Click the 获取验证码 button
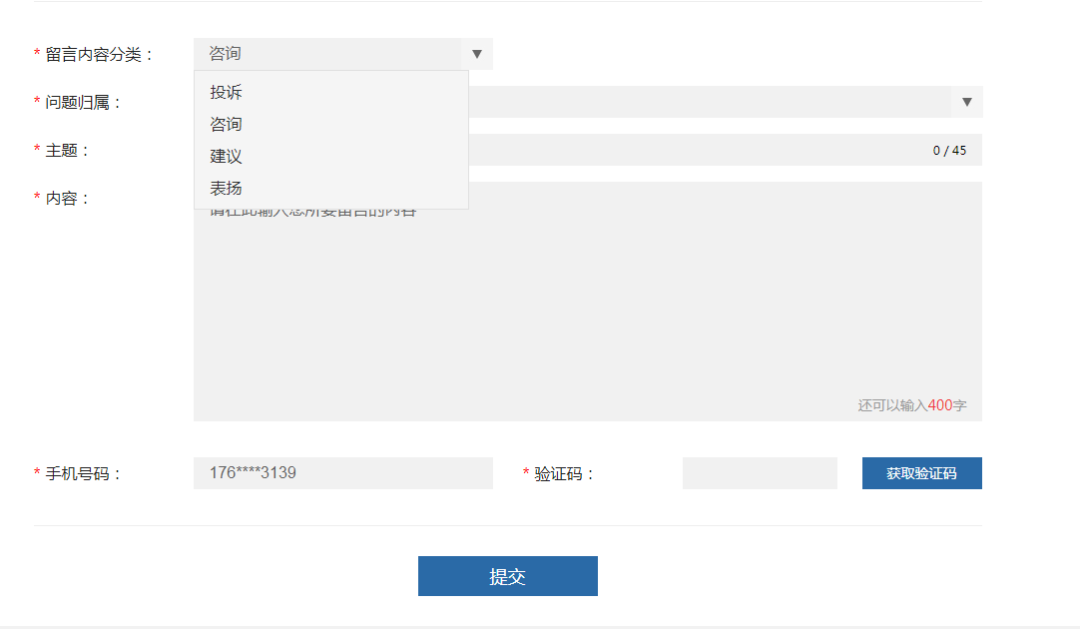Screen dimensions: 1080x629 921,473
